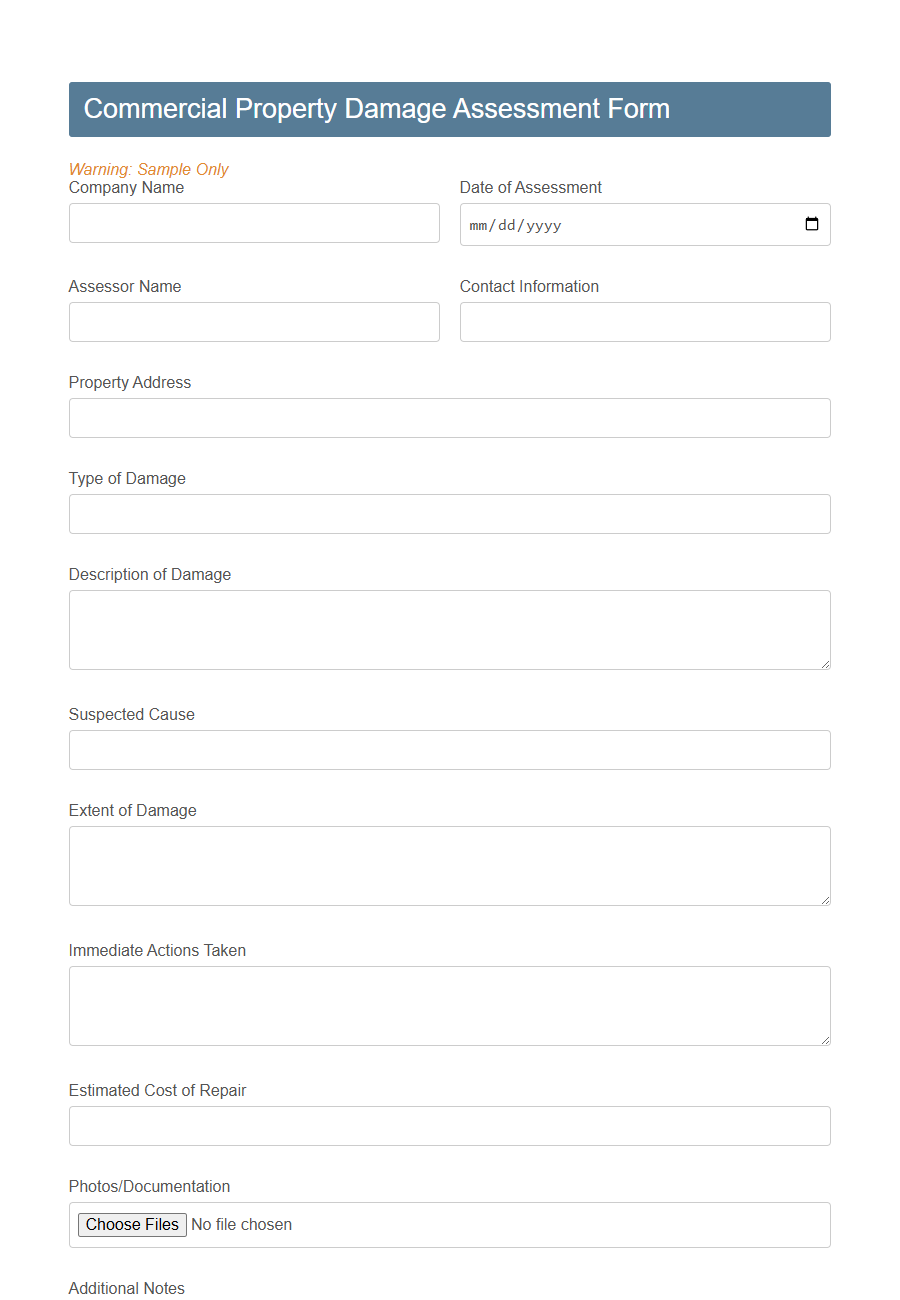Click the Choose Files button
The image size is (900, 1300).
[x=131, y=1224]
